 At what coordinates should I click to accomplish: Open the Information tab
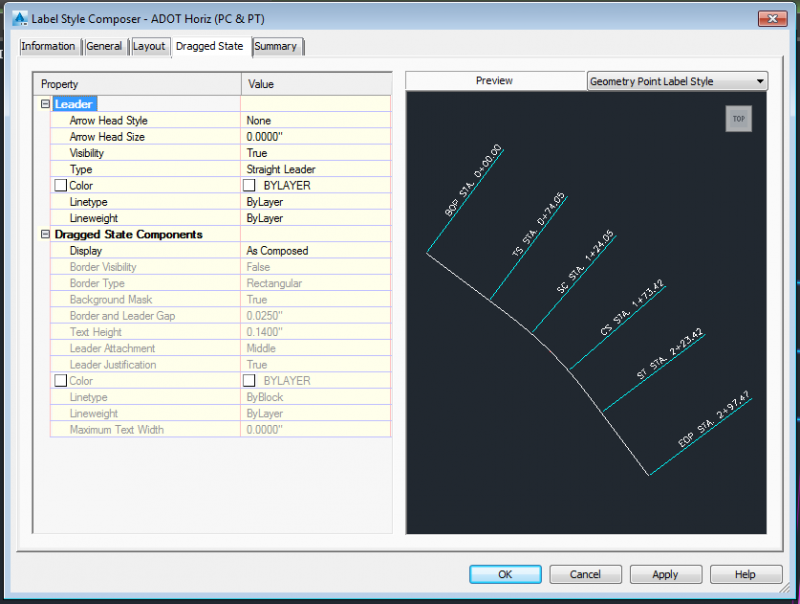point(49,46)
